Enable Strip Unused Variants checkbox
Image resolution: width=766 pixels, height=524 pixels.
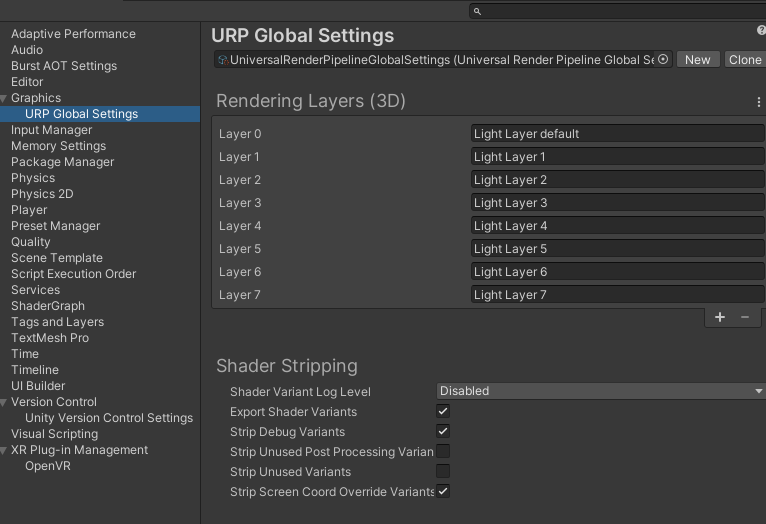(443, 471)
